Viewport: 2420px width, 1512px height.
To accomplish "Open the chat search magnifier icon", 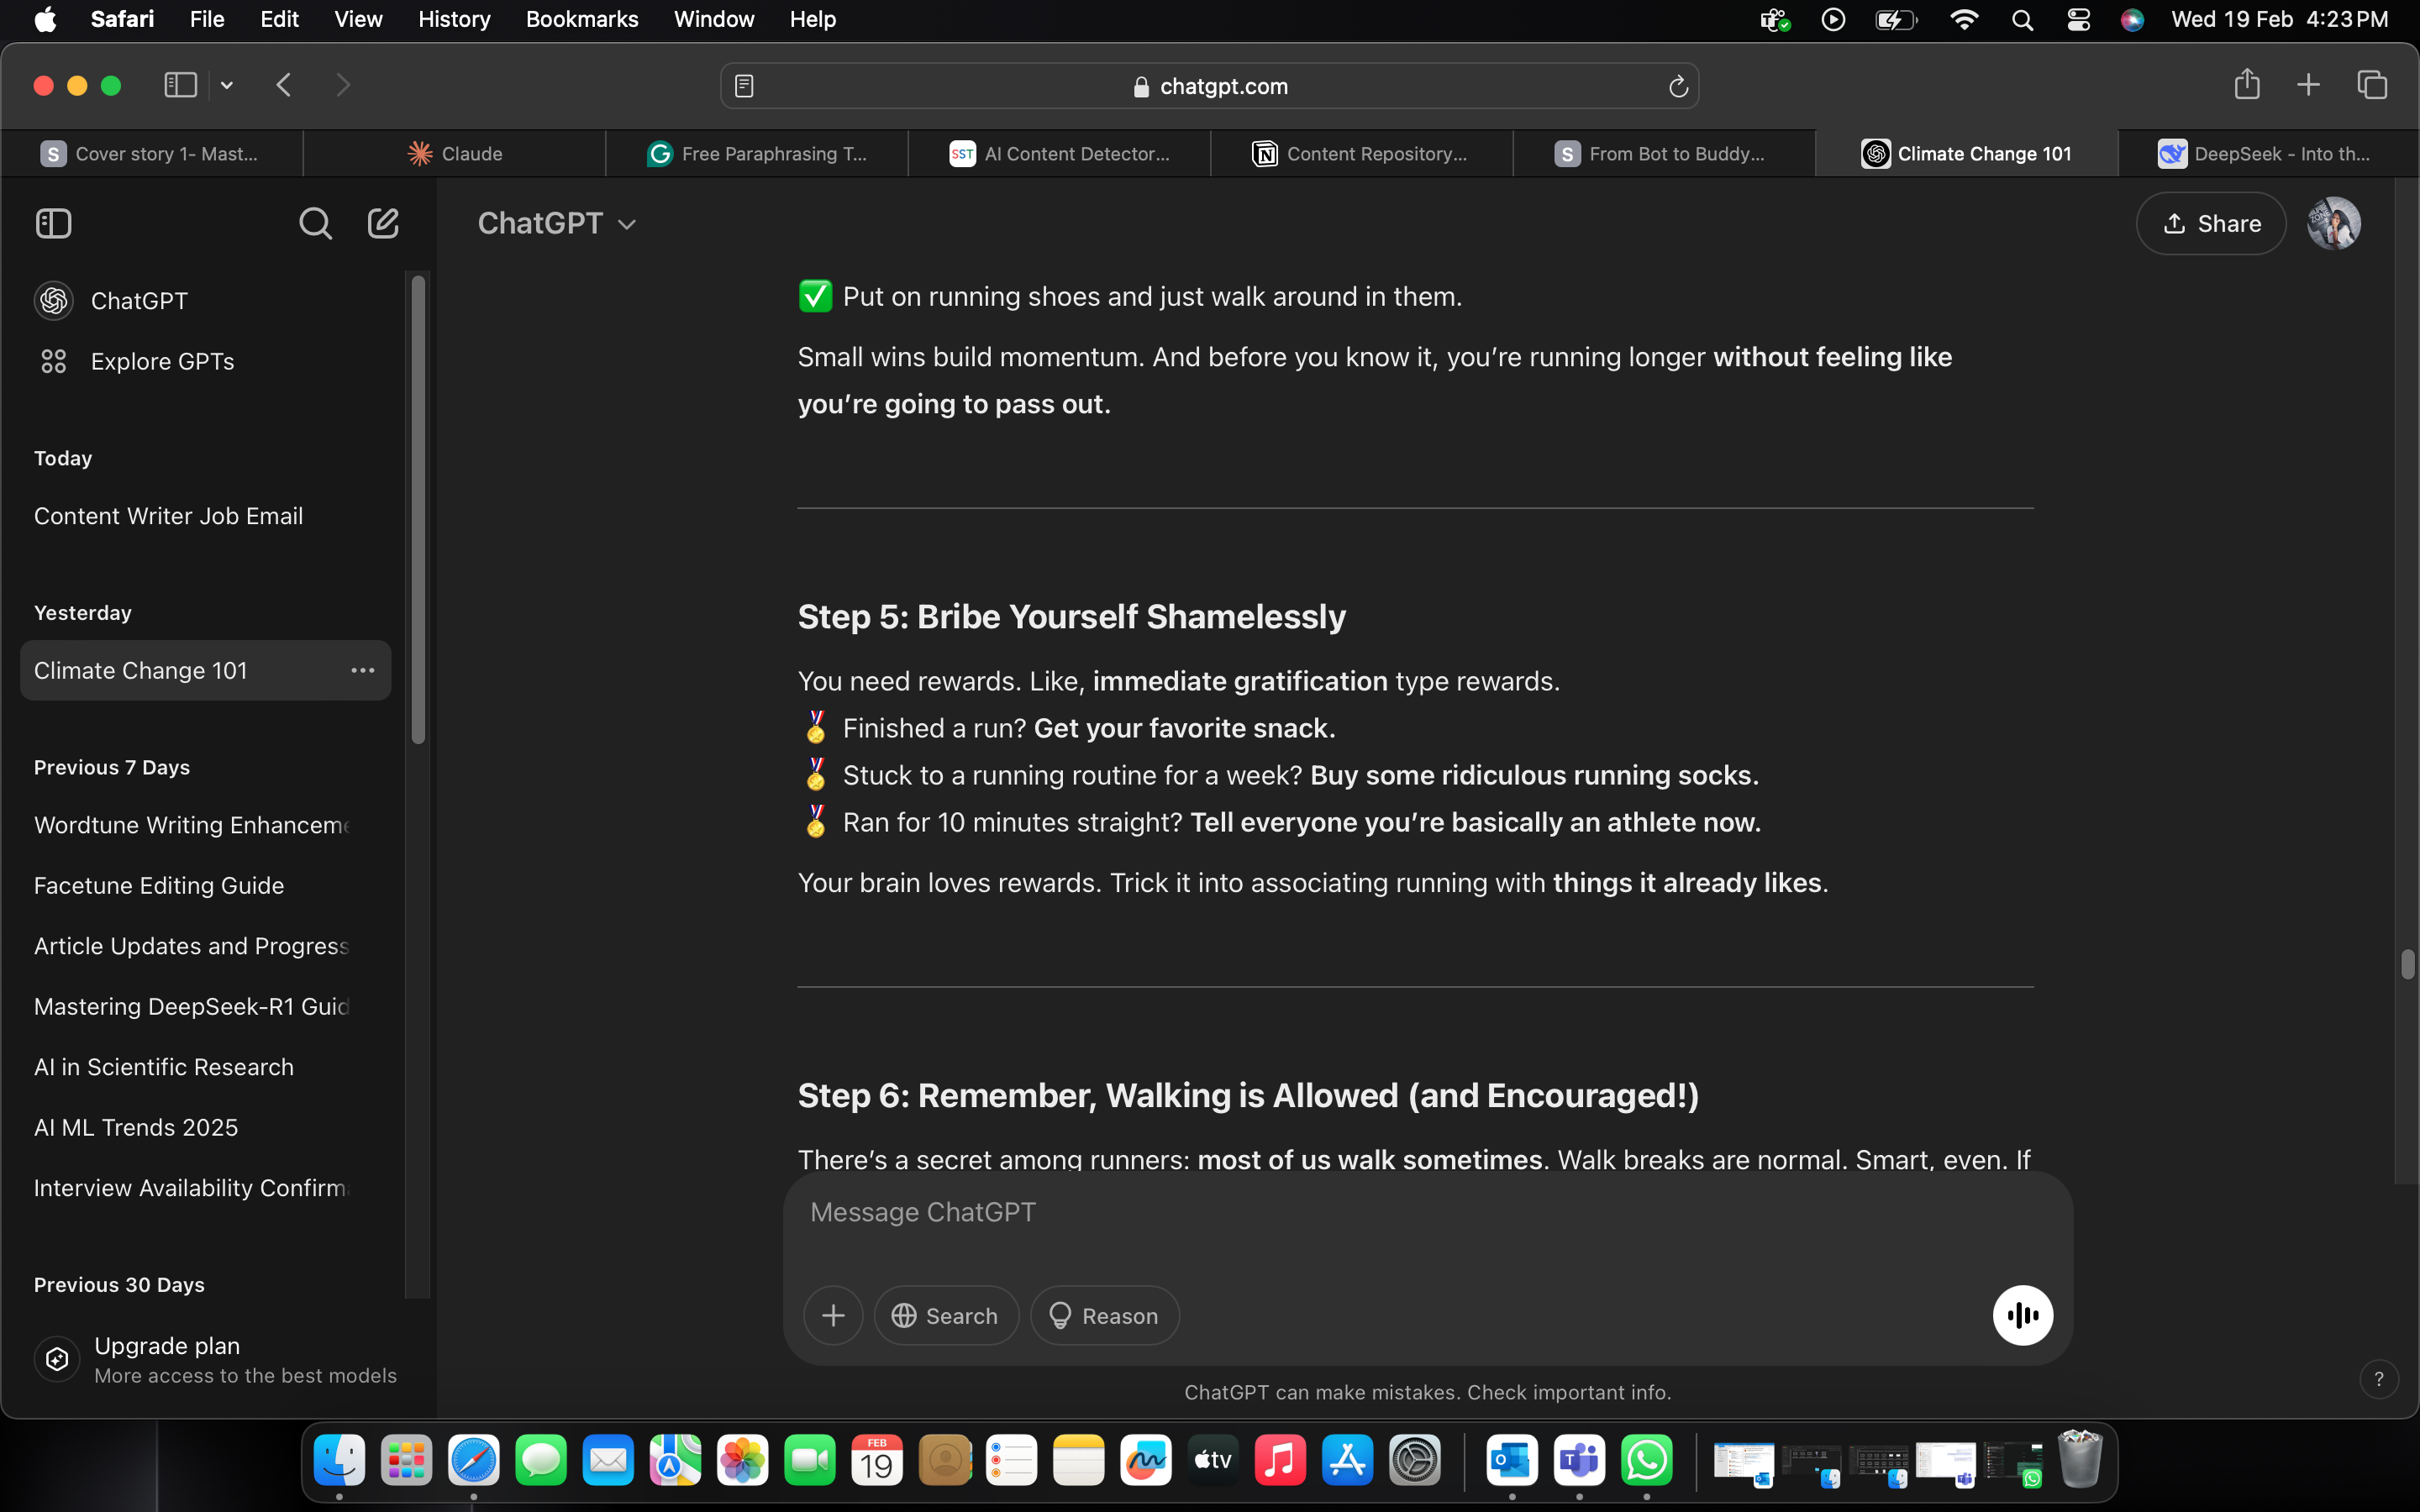I will (315, 223).
